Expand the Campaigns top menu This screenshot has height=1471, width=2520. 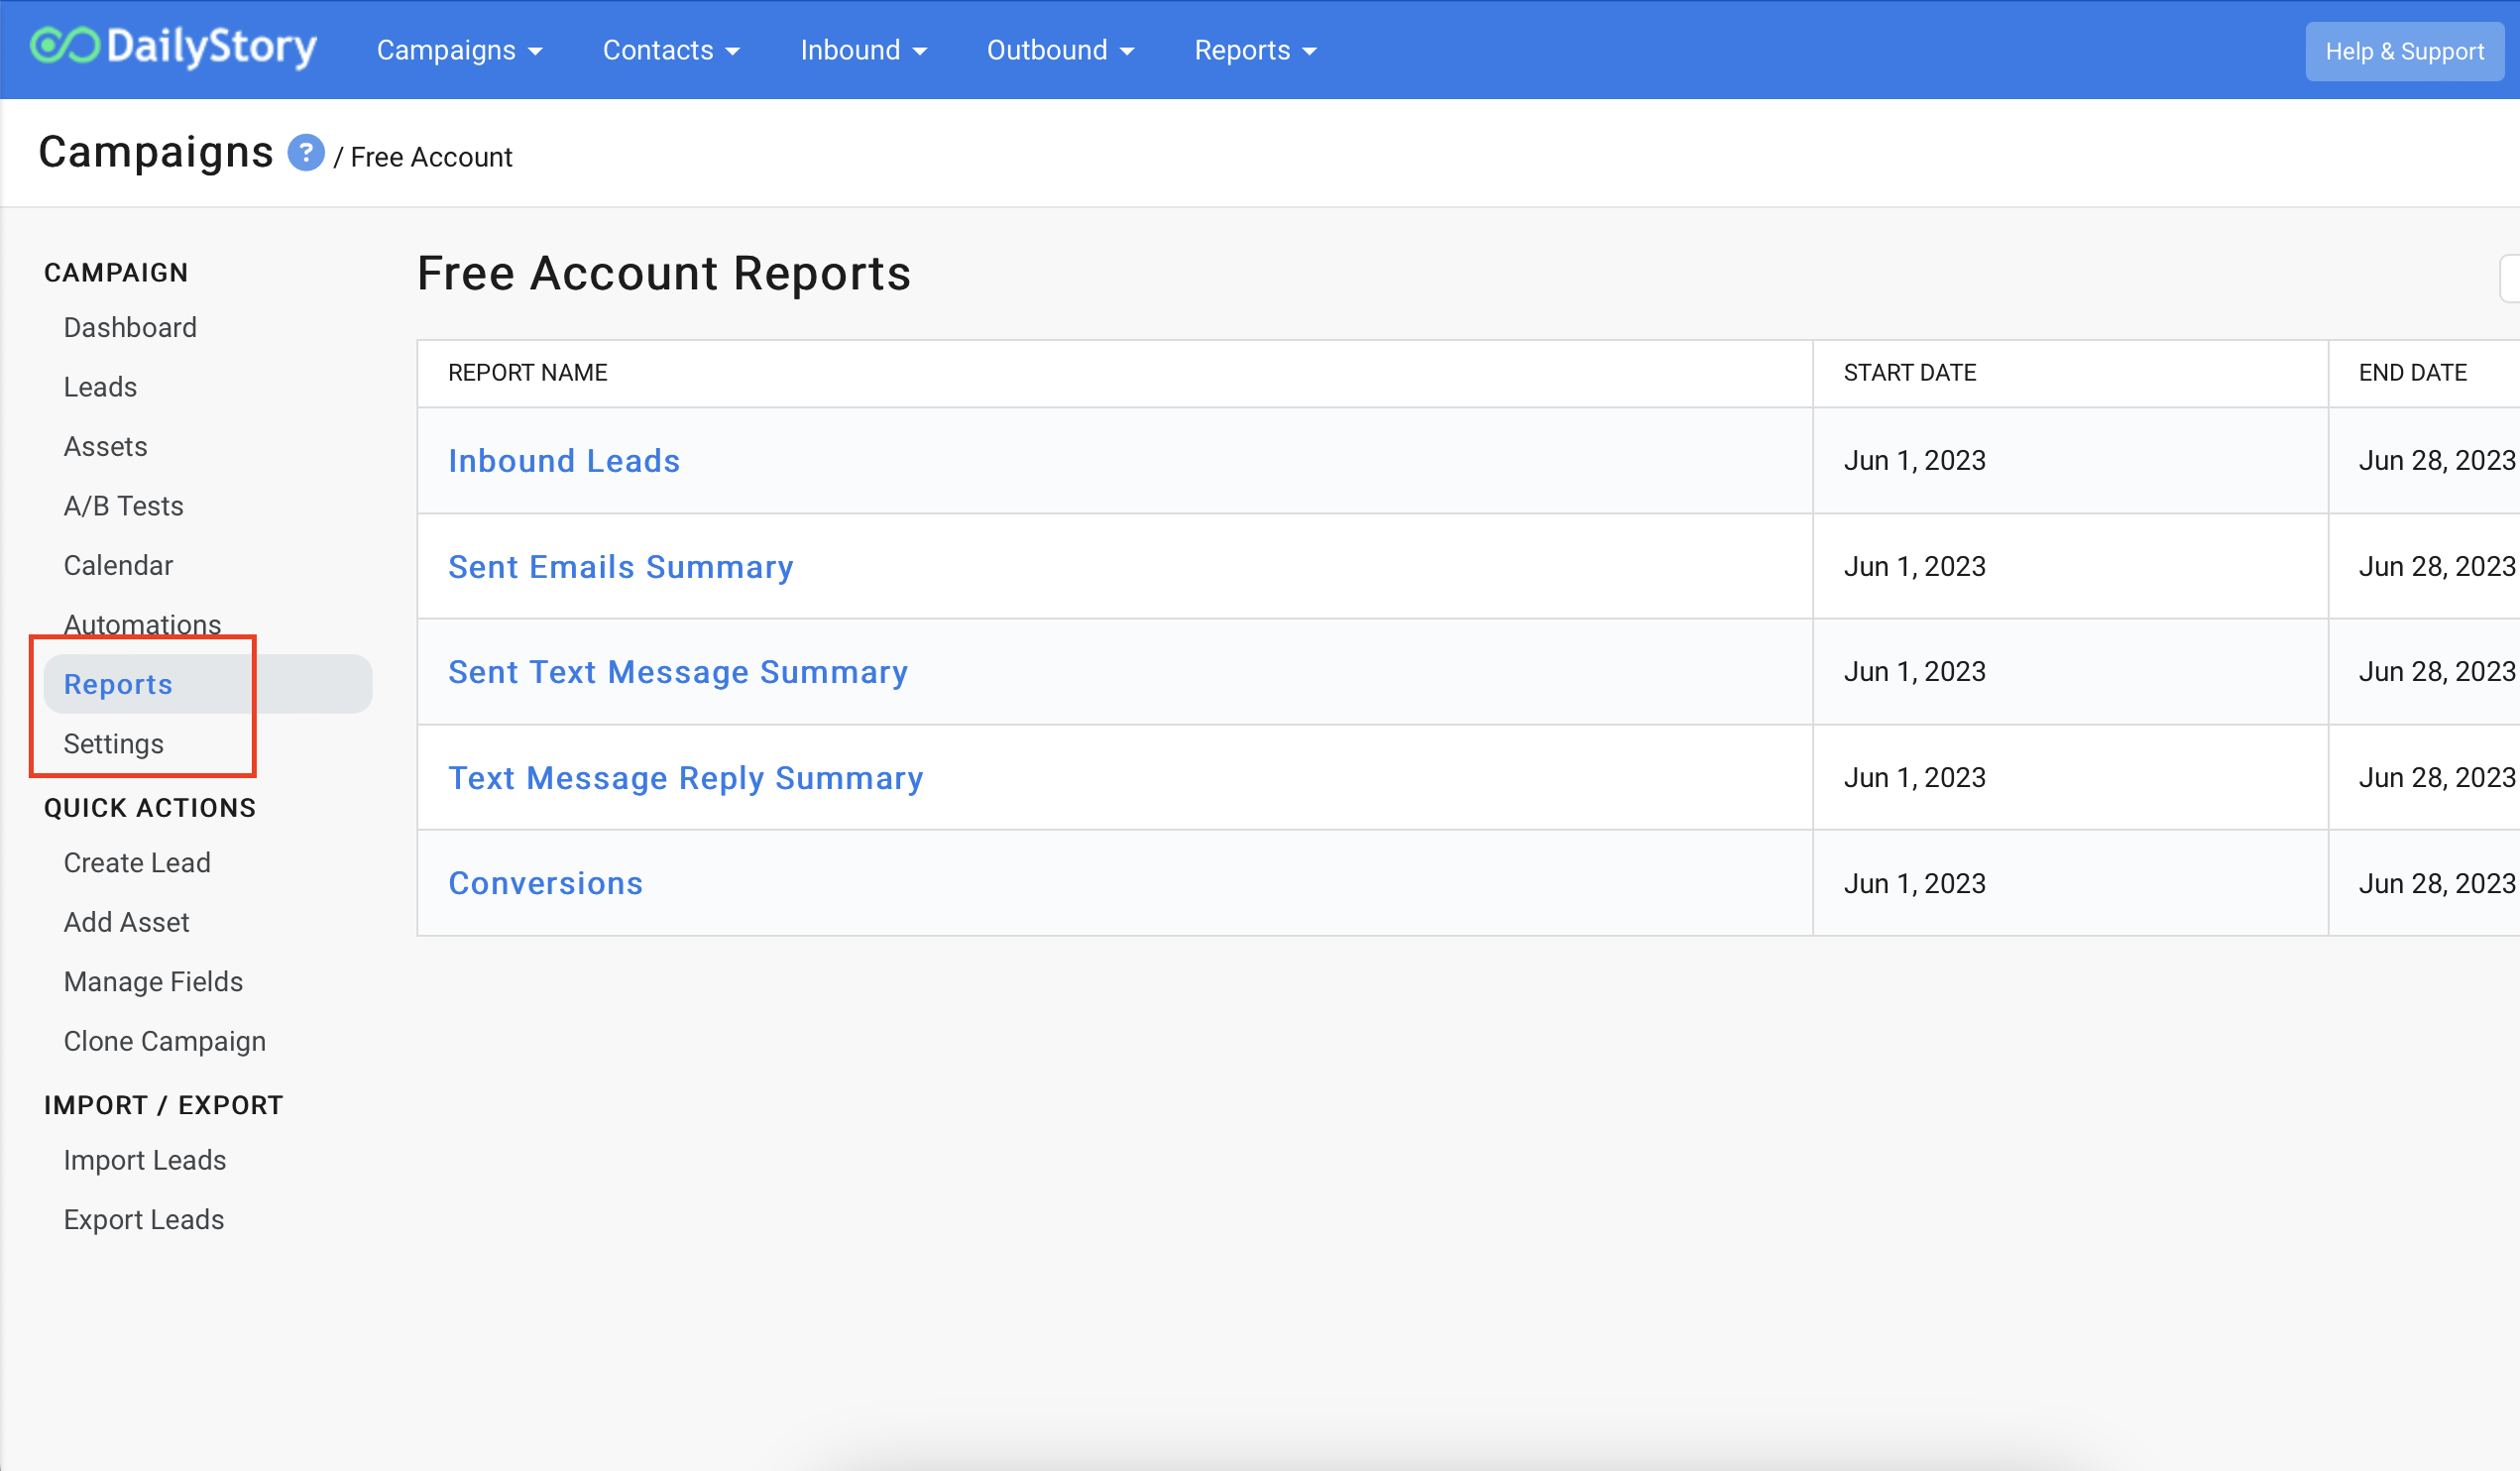(459, 50)
